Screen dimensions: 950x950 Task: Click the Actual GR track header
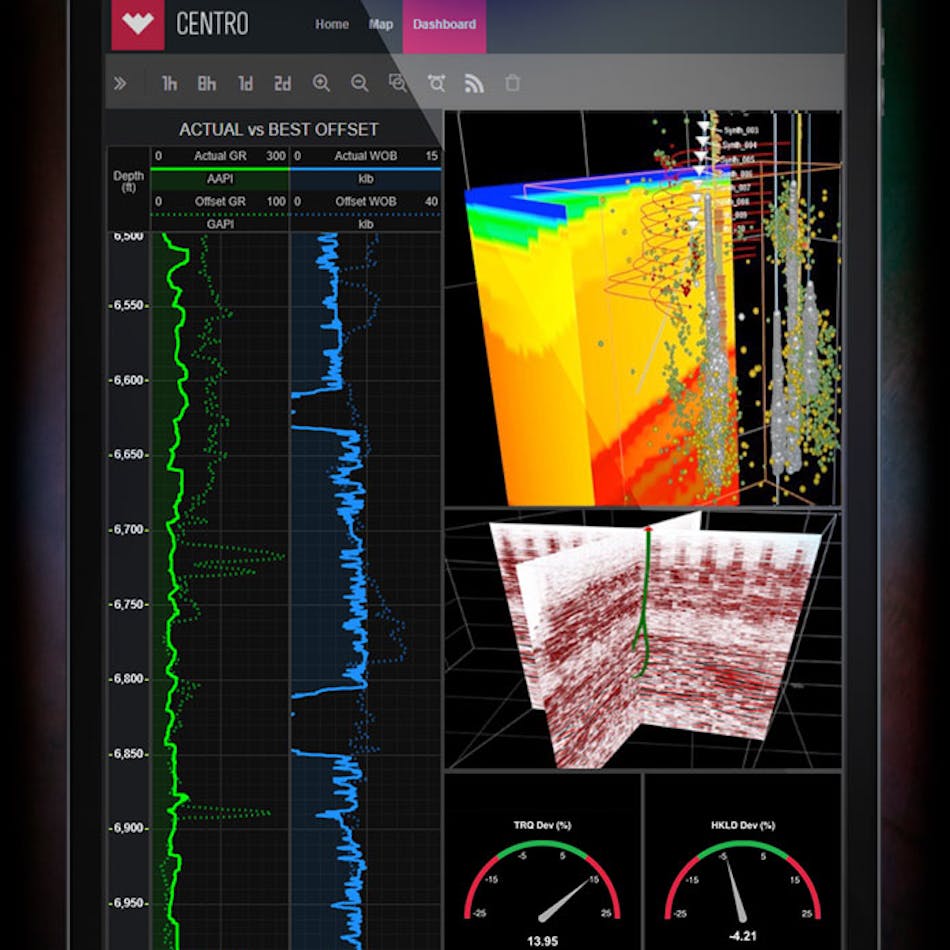(220, 156)
